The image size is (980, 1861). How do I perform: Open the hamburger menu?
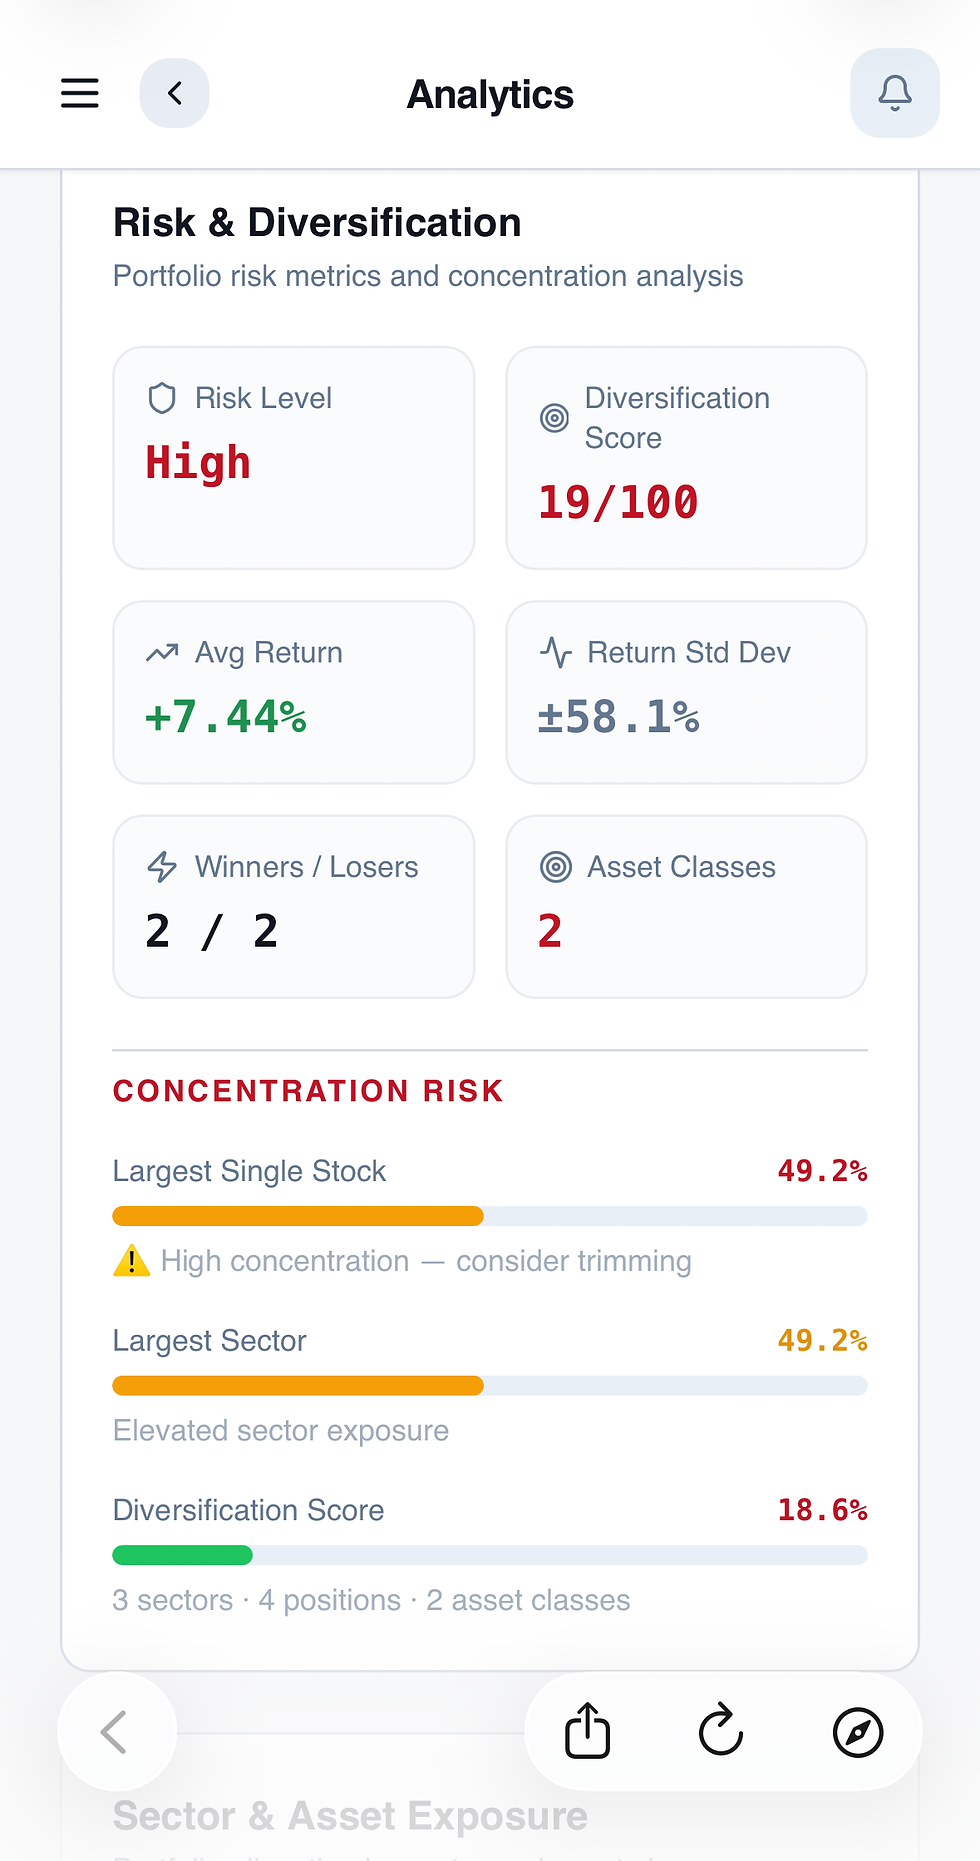pos(80,93)
